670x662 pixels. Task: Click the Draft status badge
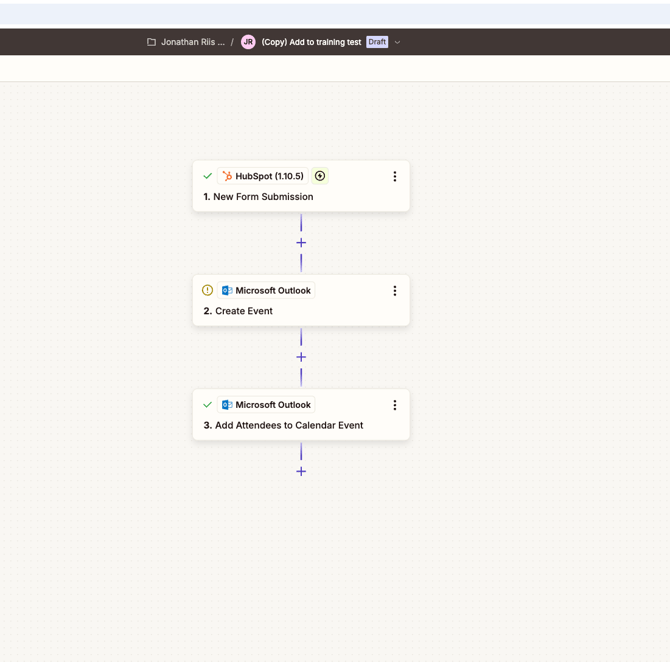[x=377, y=42]
